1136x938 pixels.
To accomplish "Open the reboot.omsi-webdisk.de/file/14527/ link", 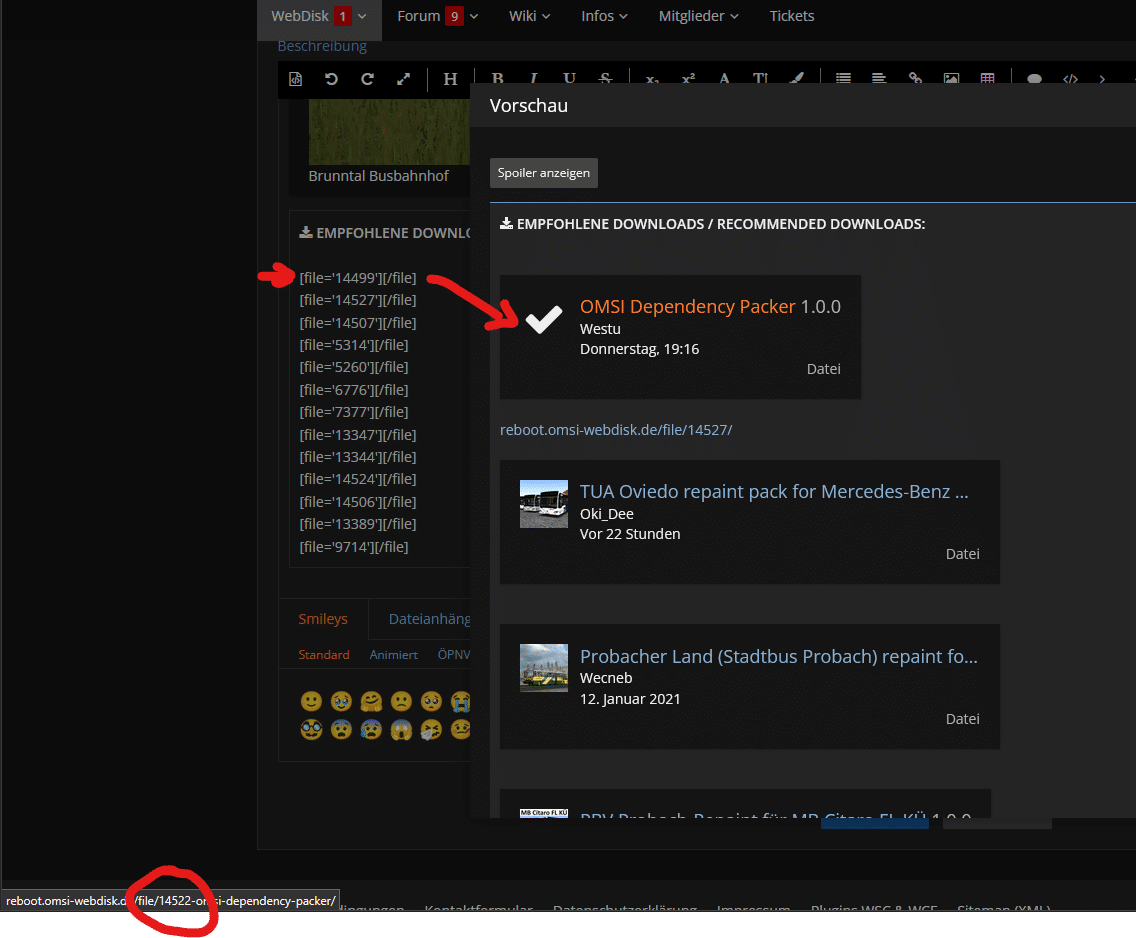I will tap(616, 429).
